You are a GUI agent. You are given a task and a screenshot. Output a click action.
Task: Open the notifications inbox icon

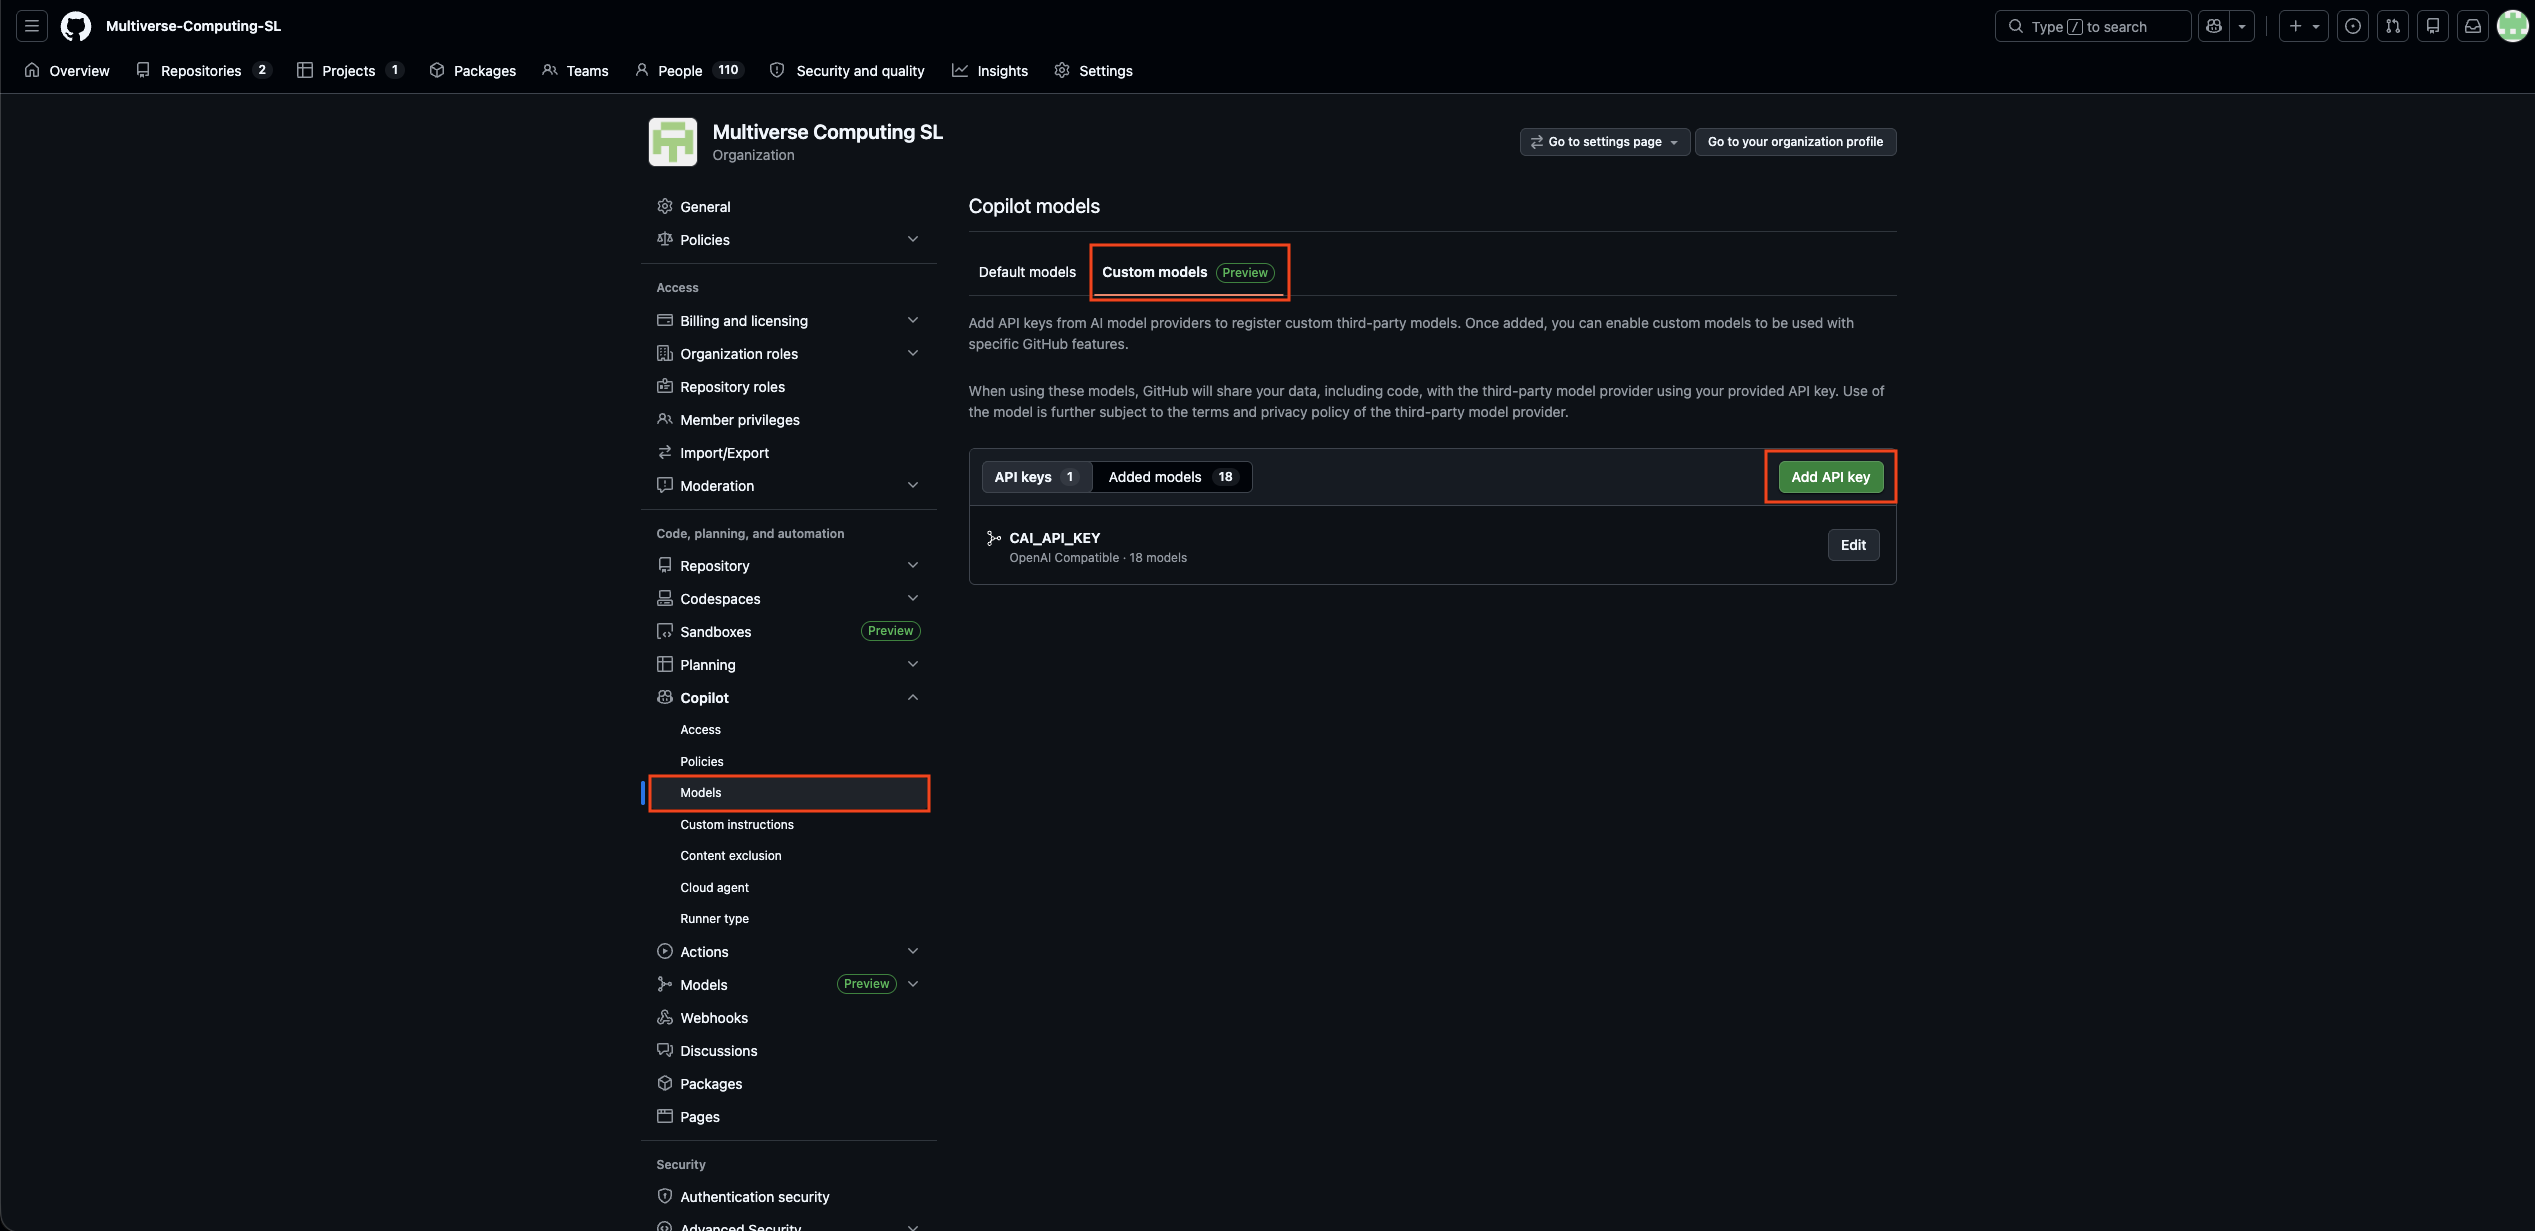pyautogui.click(x=2473, y=26)
